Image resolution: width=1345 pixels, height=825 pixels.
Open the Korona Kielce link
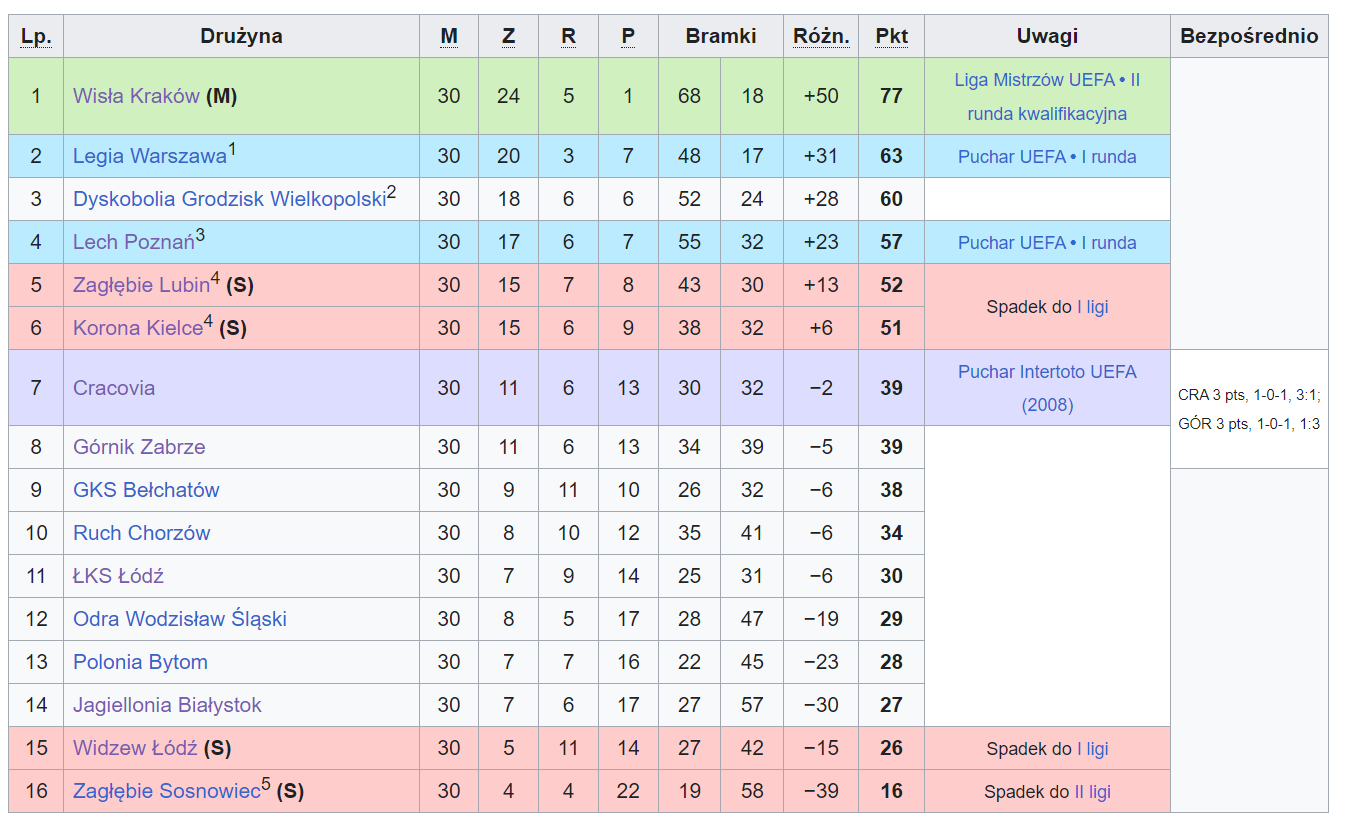[137, 329]
